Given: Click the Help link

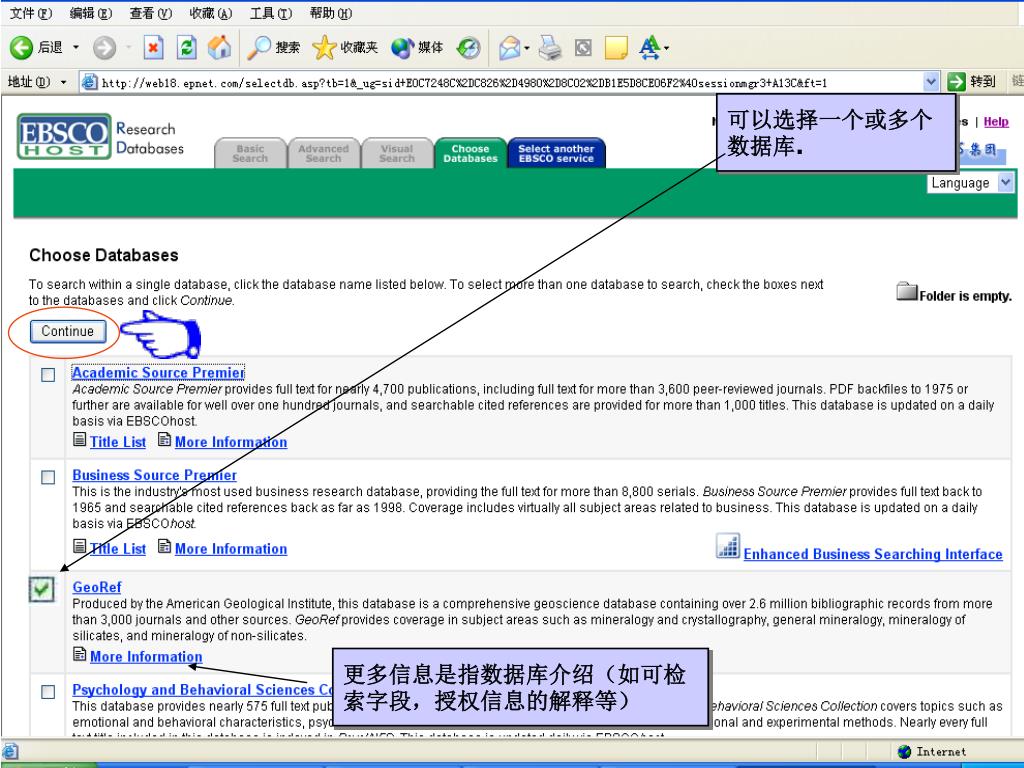Looking at the screenshot, I should coord(996,121).
